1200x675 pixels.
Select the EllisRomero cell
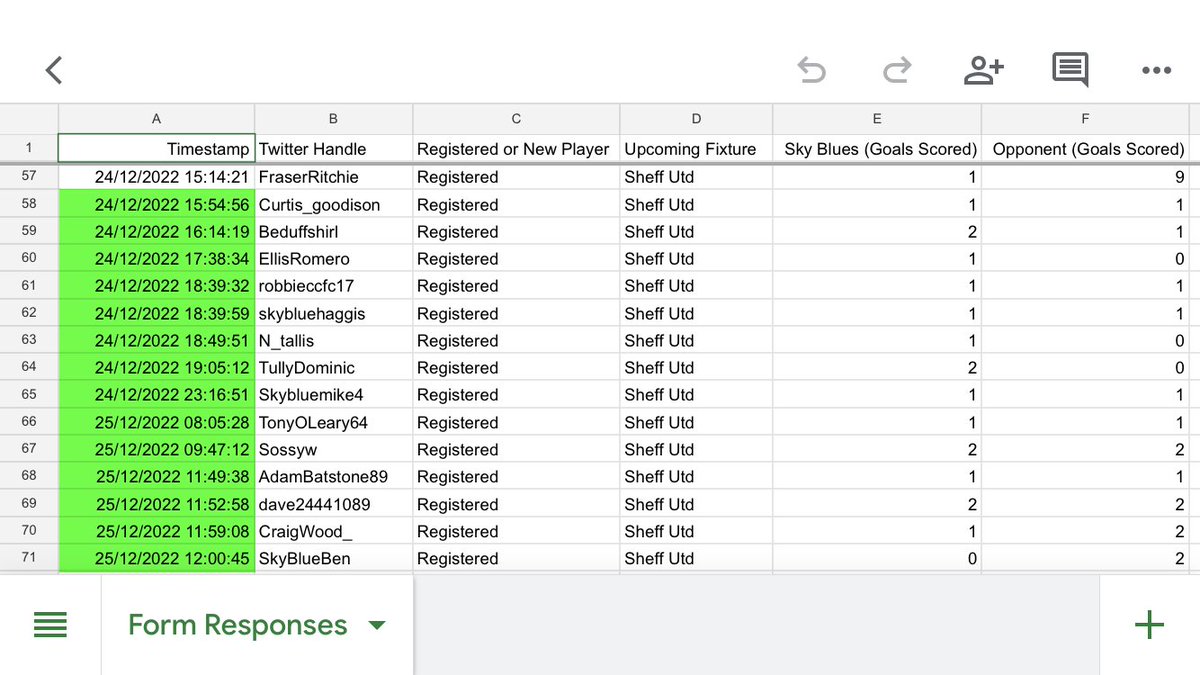point(333,259)
